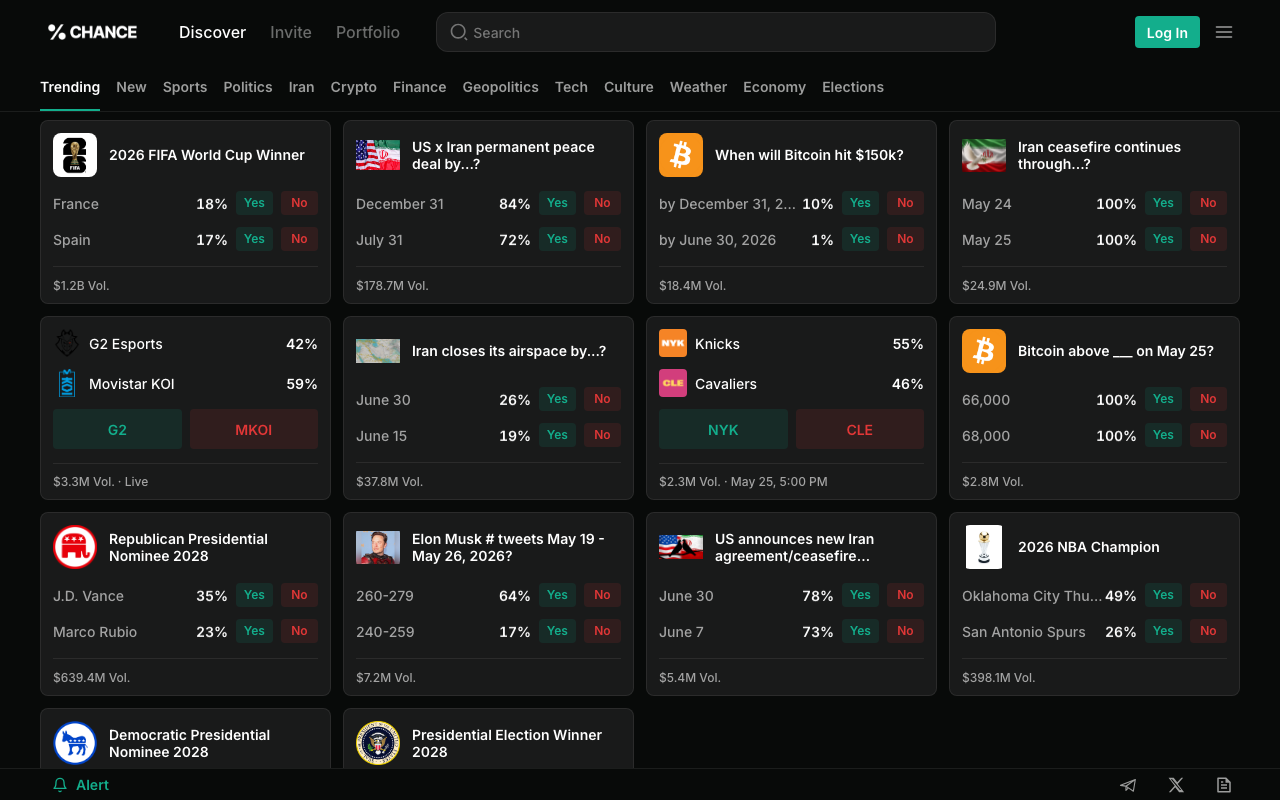Image resolution: width=1280 pixels, height=800 pixels.
Task: Click '$178.7M Vol.' text
Action: (x=392, y=285)
